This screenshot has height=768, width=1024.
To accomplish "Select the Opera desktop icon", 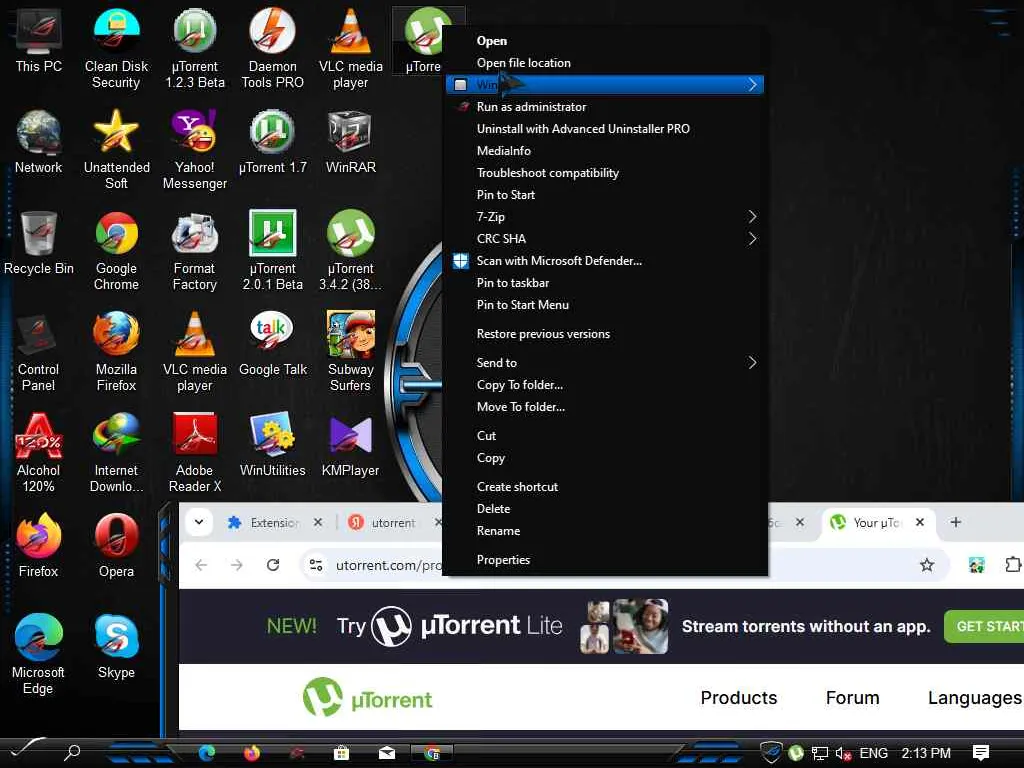I will point(116,546).
